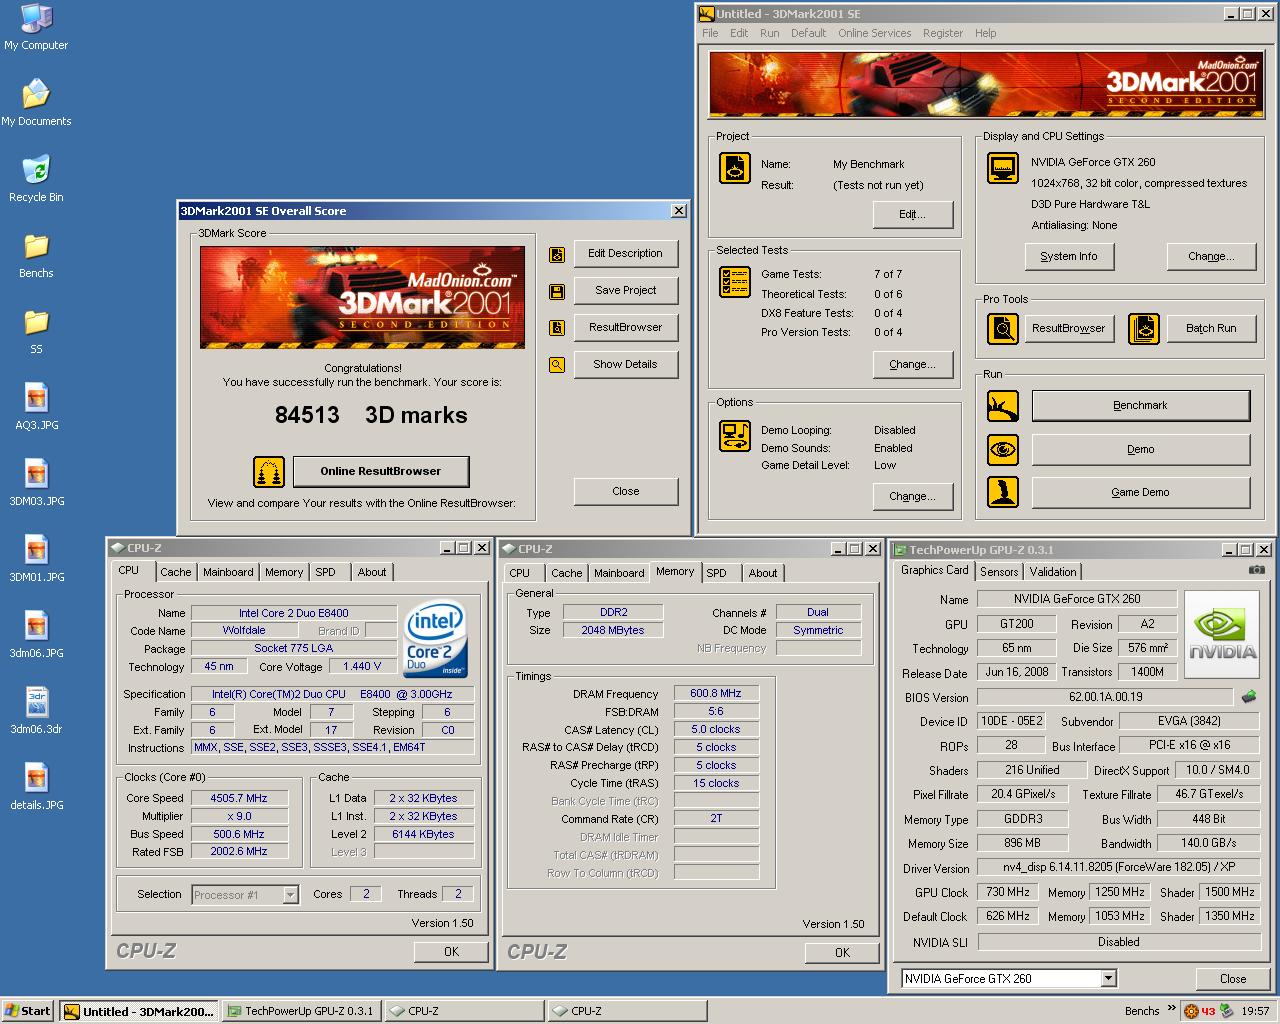Click OK in left CPU-Z window
The height and width of the screenshot is (1024, 1280).
[x=451, y=952]
